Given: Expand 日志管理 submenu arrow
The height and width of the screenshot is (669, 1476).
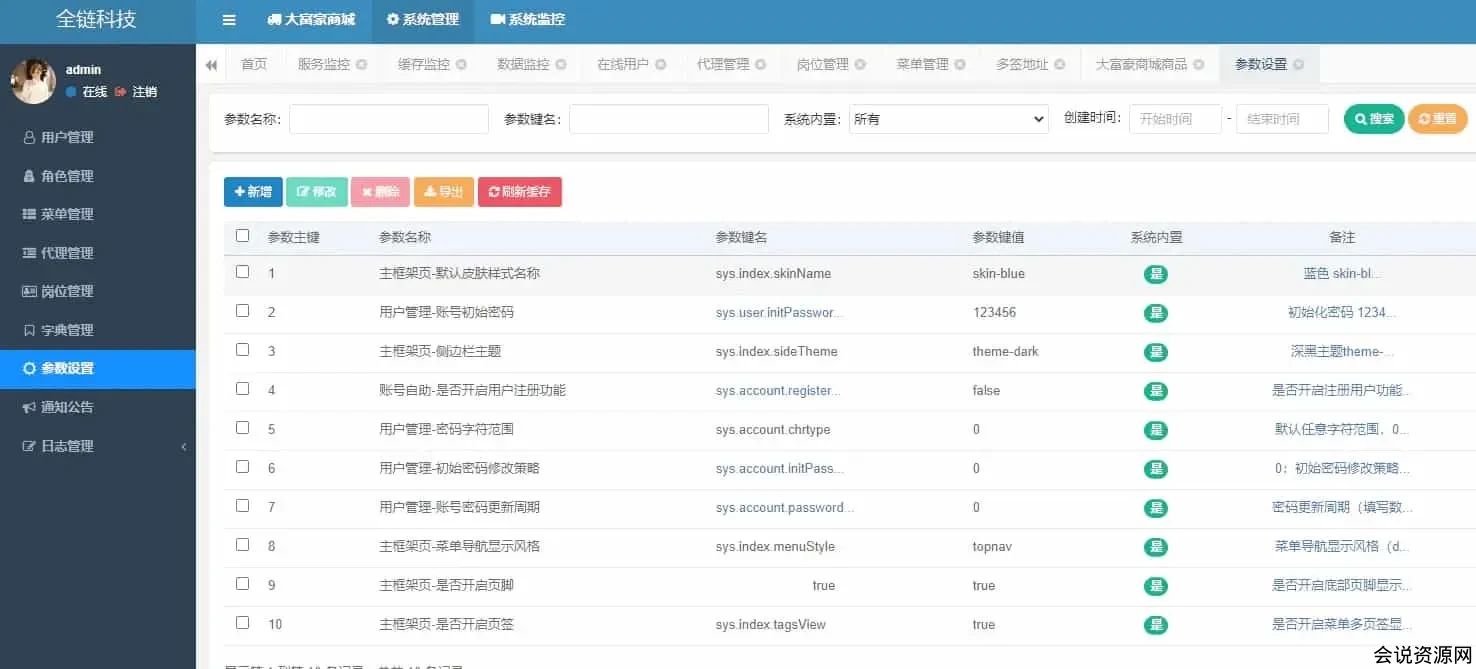Looking at the screenshot, I should click(x=184, y=446).
